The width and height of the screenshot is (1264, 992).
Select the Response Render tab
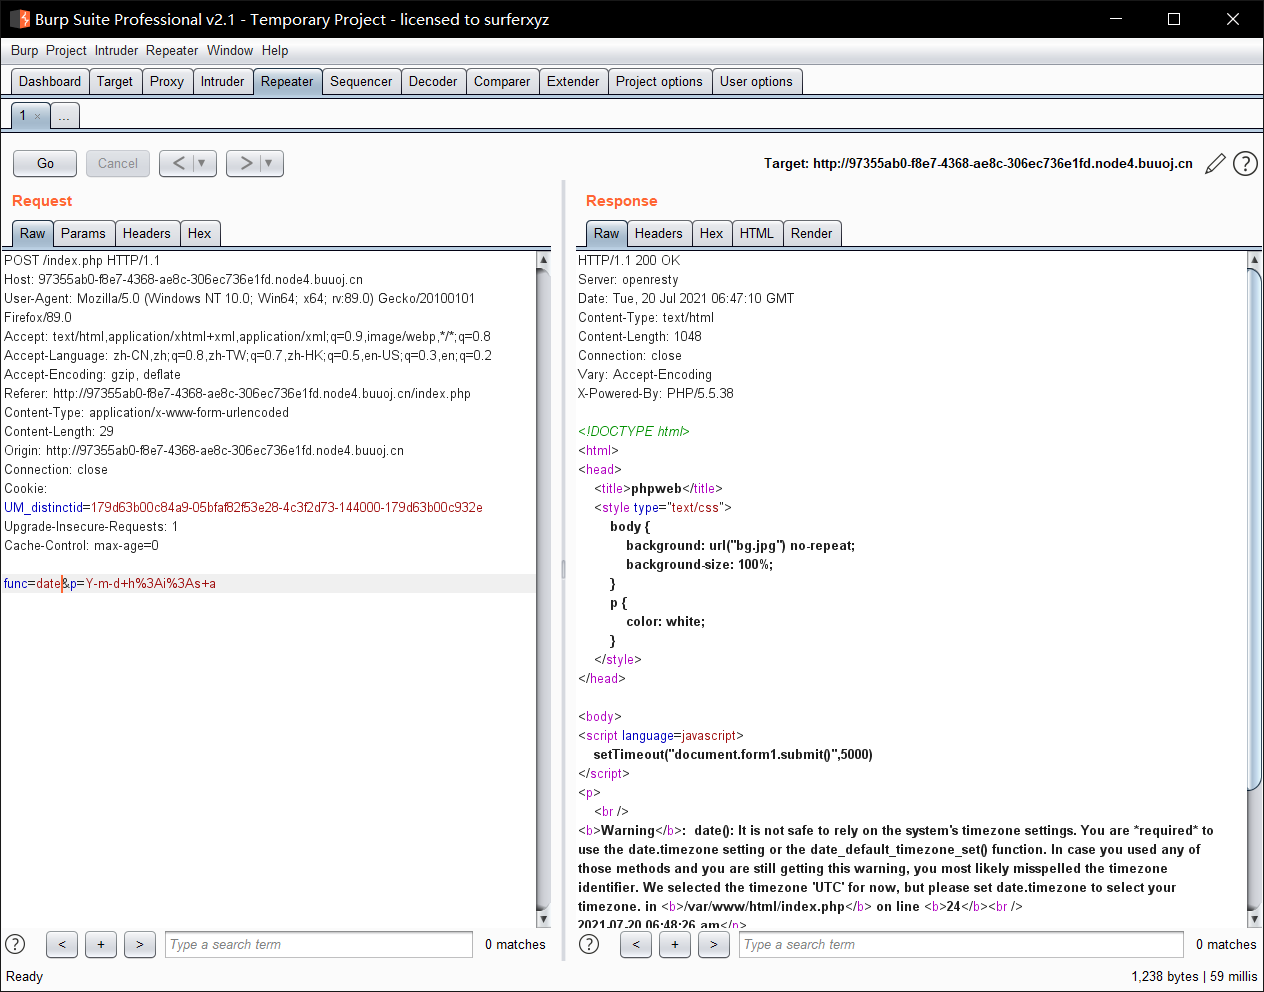[x=811, y=233]
